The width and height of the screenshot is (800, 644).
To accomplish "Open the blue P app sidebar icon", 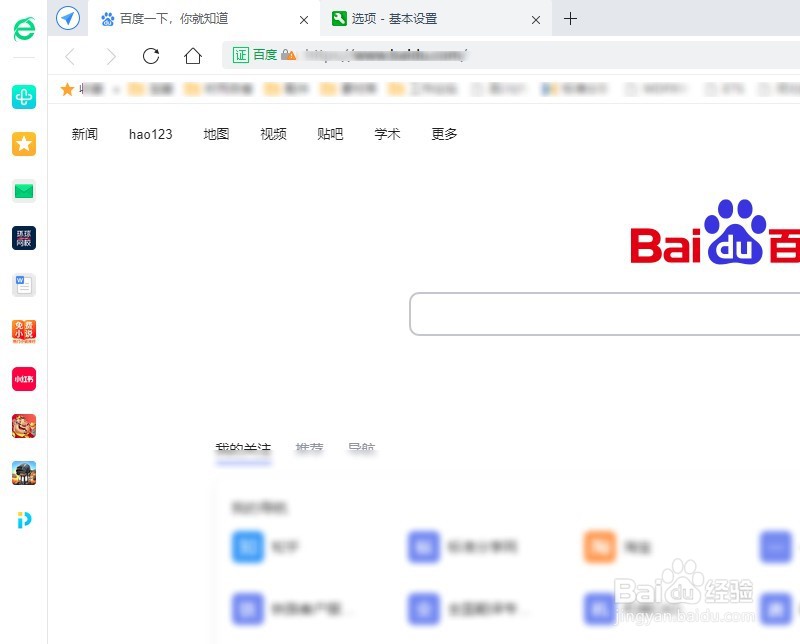I will pos(24,520).
